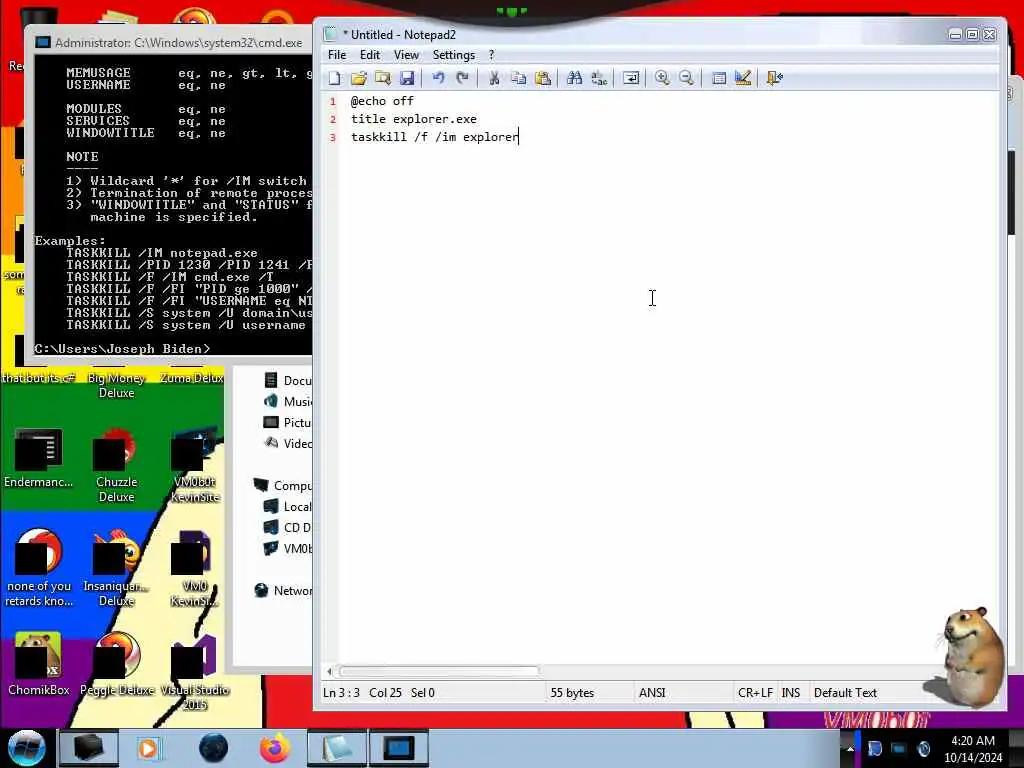Viewport: 1024px width, 768px height.
Task: Select Network in the Explorer navigation pane
Action: [x=283, y=590]
